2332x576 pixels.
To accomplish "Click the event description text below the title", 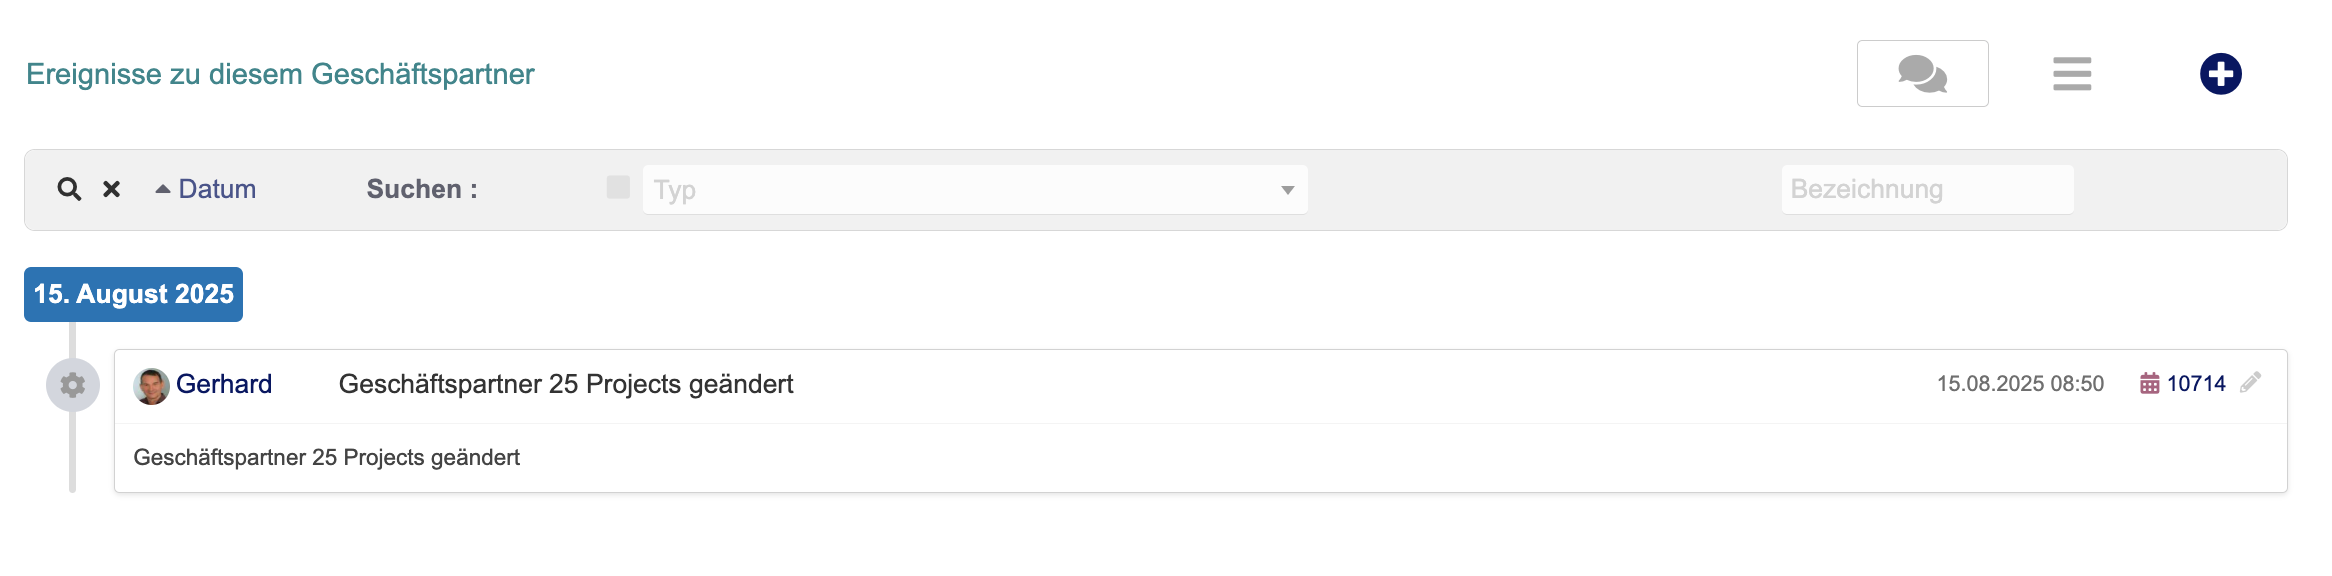I will click(x=327, y=457).
